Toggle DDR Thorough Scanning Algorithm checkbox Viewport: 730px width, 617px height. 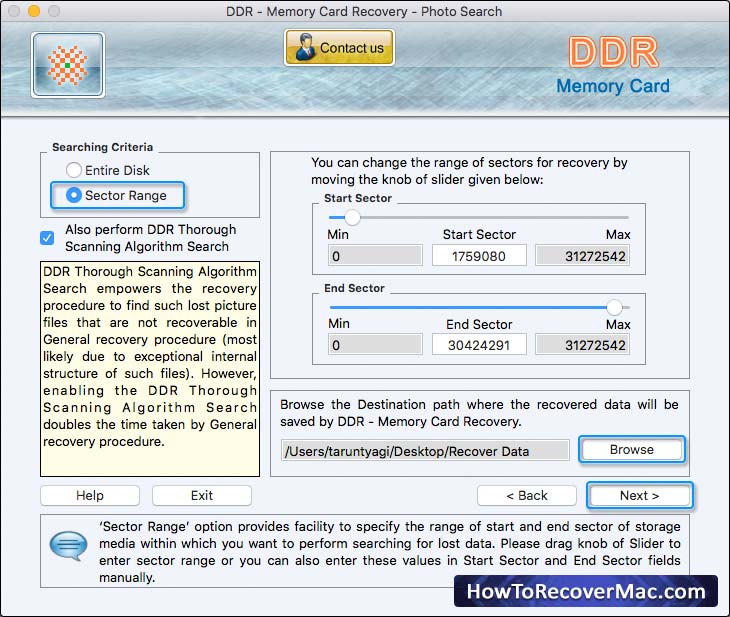tap(47, 238)
